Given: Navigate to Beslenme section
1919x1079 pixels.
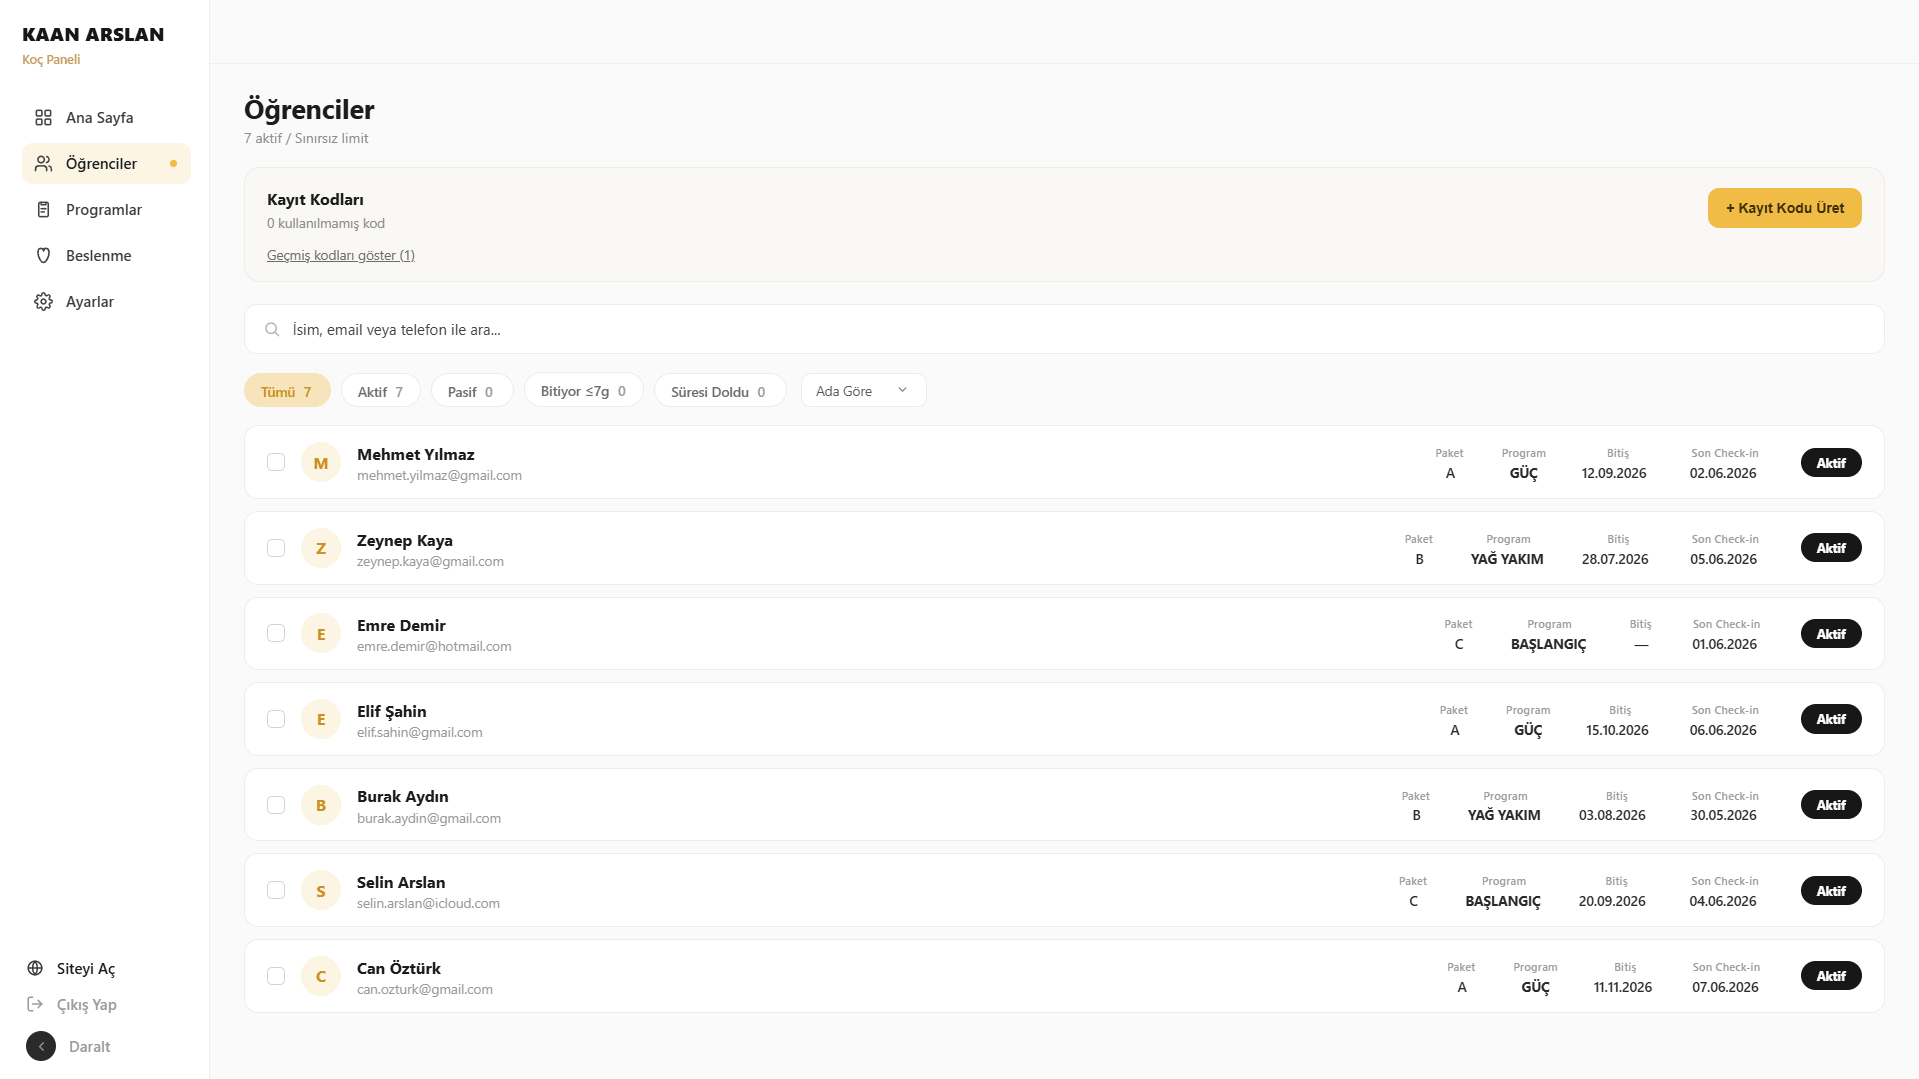Looking at the screenshot, I should (x=106, y=256).
